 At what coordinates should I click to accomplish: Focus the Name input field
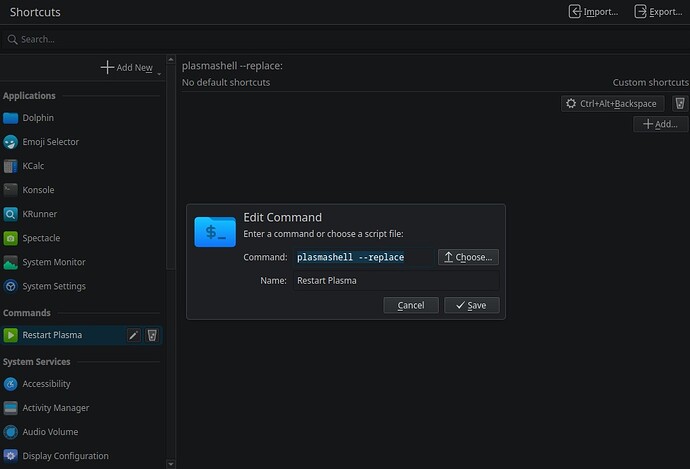pos(396,281)
